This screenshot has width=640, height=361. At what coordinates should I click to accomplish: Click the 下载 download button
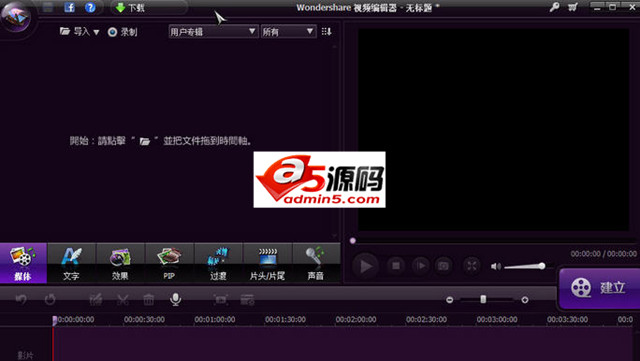[x=130, y=7]
